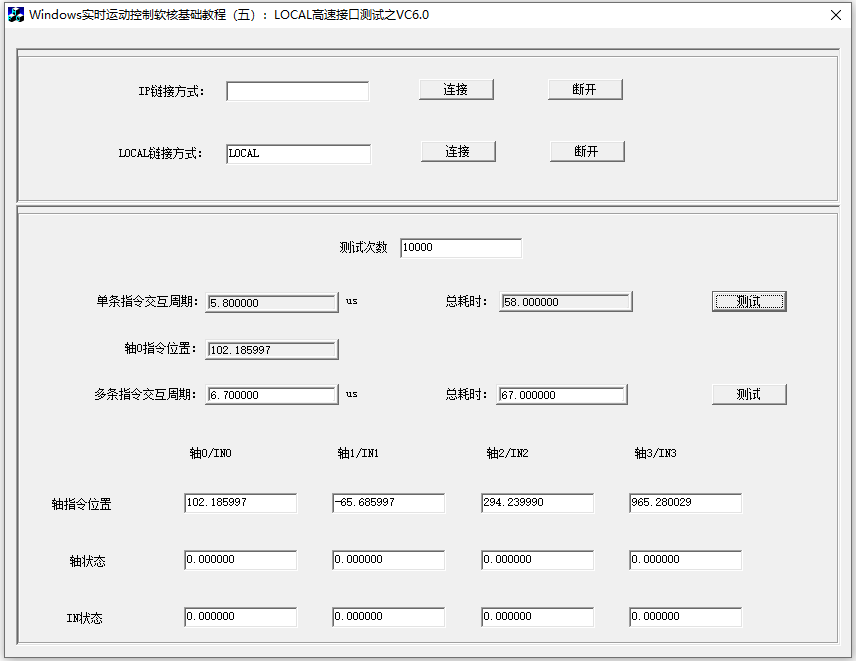Viewport: 856px width, 661px height.
Task: Click inside the empty IP链接方式 text box
Action: pos(297,90)
